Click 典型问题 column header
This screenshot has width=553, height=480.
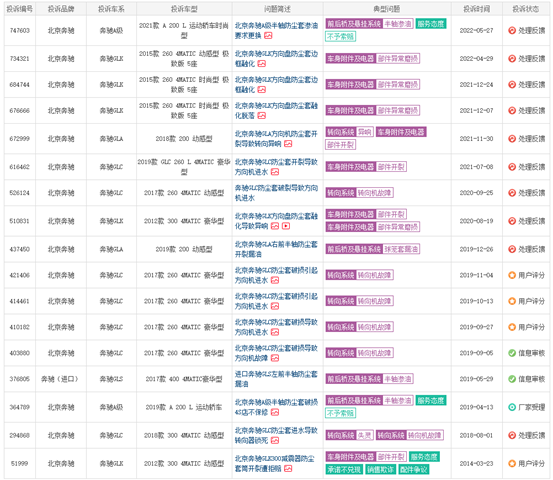[x=387, y=9]
